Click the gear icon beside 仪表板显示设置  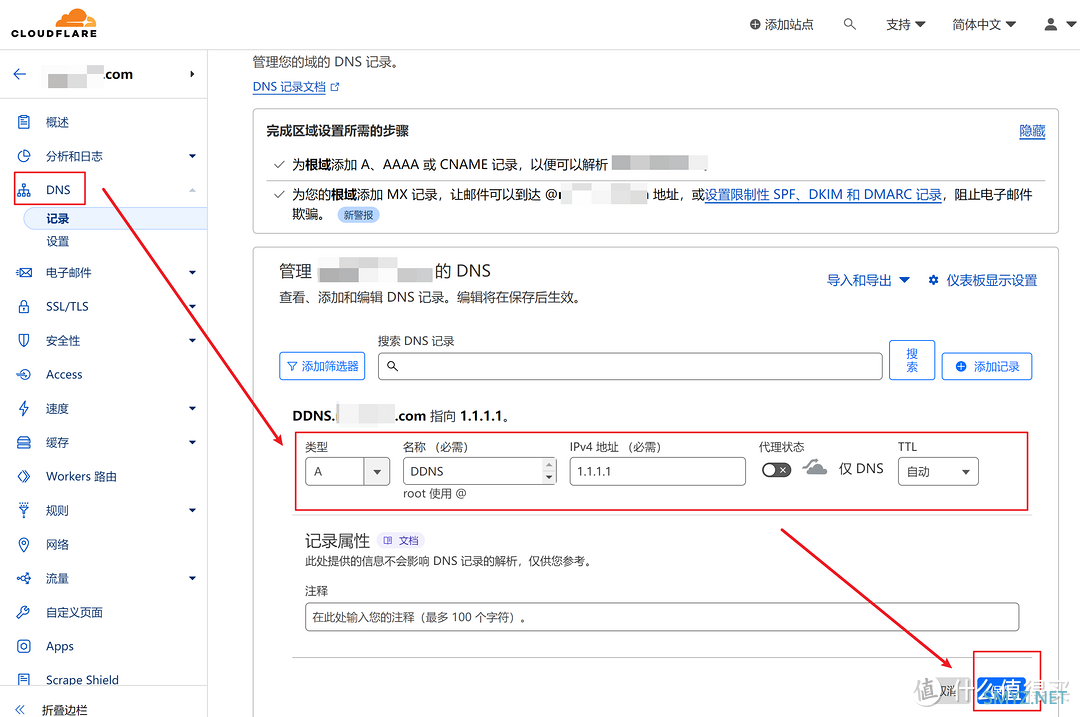[x=933, y=280]
